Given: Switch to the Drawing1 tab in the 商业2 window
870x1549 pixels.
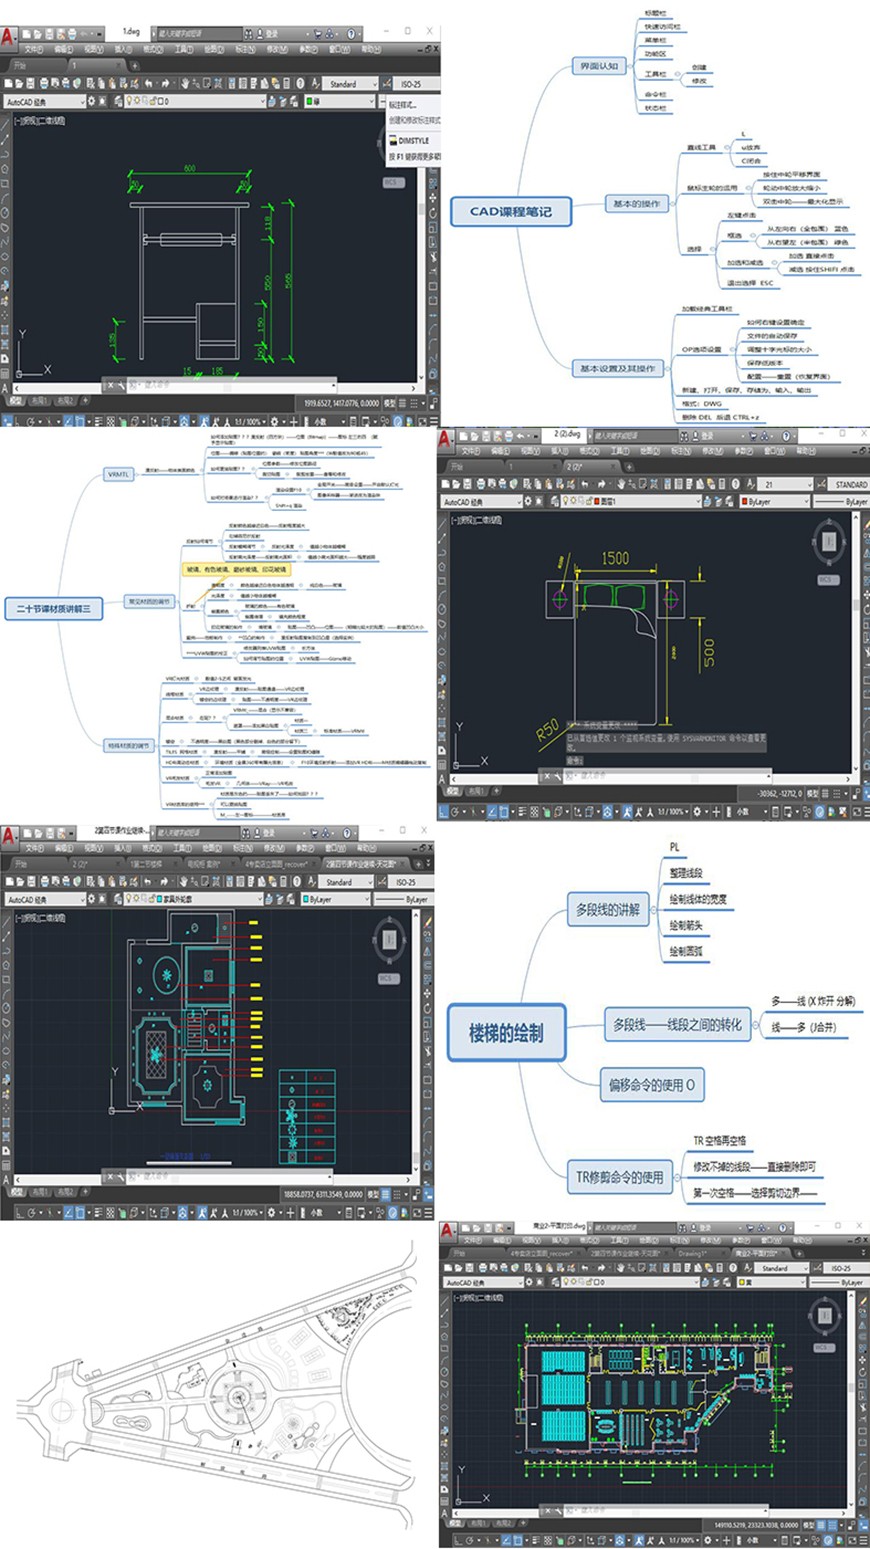Looking at the screenshot, I should 693,1253.
